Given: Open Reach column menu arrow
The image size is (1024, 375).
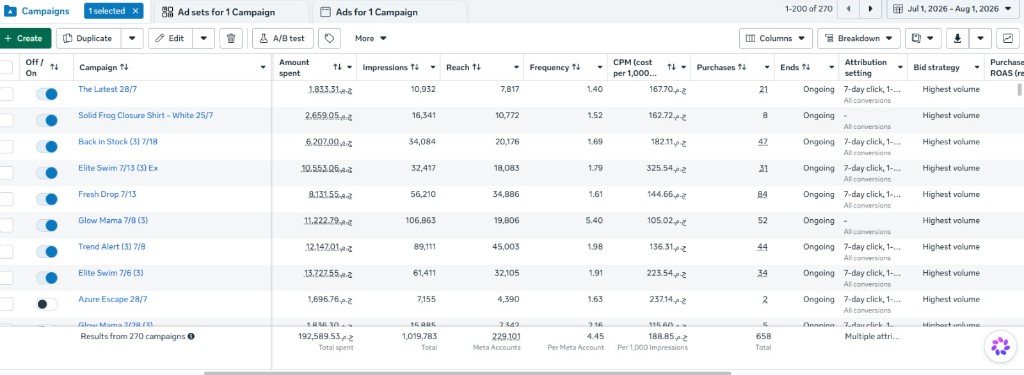Looking at the screenshot, I should point(516,67).
